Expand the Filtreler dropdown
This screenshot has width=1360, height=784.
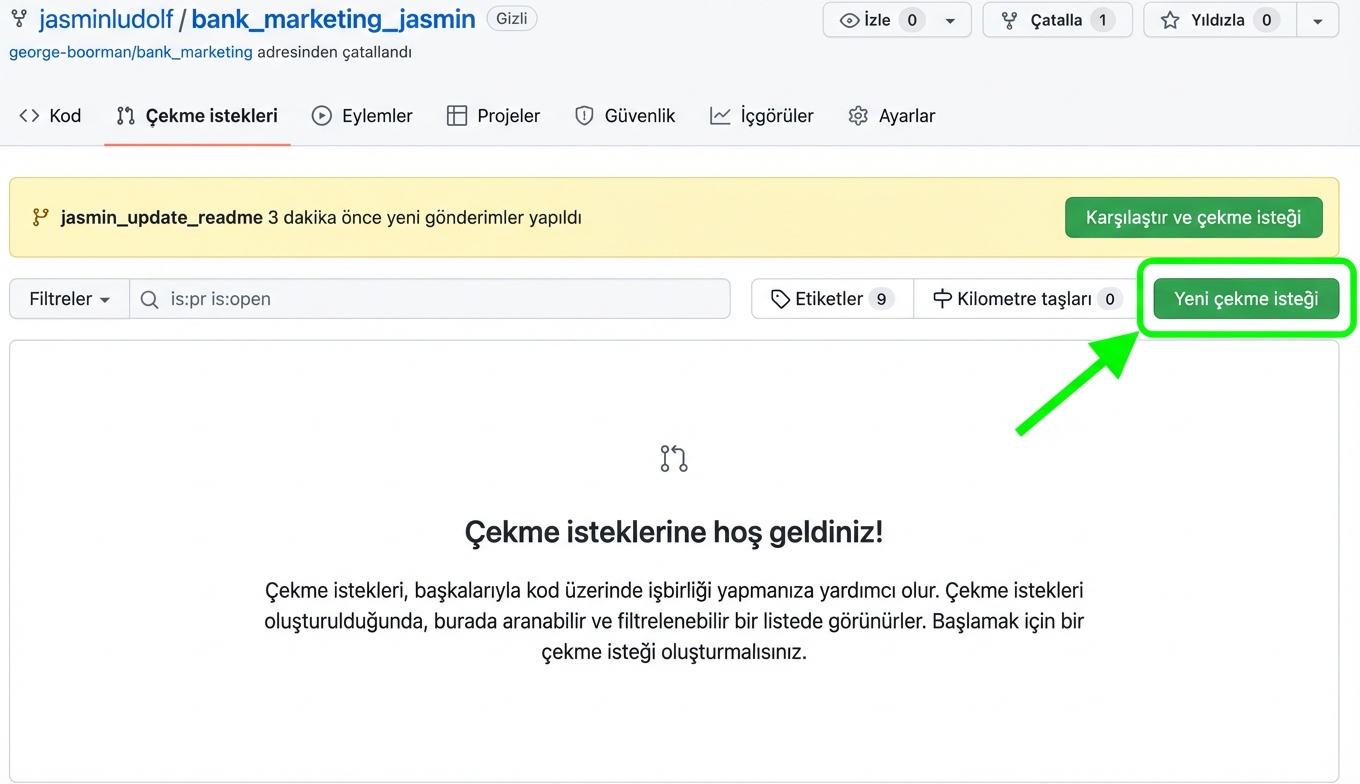coord(67,298)
